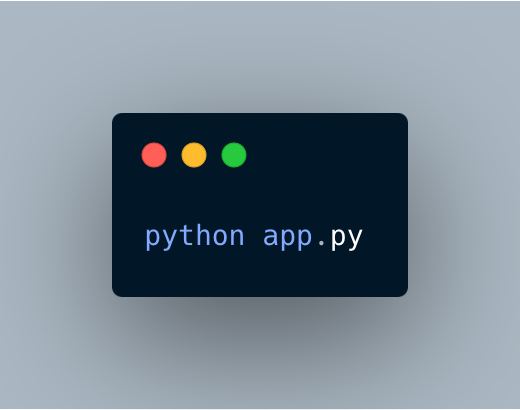Click the red close dot

[154, 155]
